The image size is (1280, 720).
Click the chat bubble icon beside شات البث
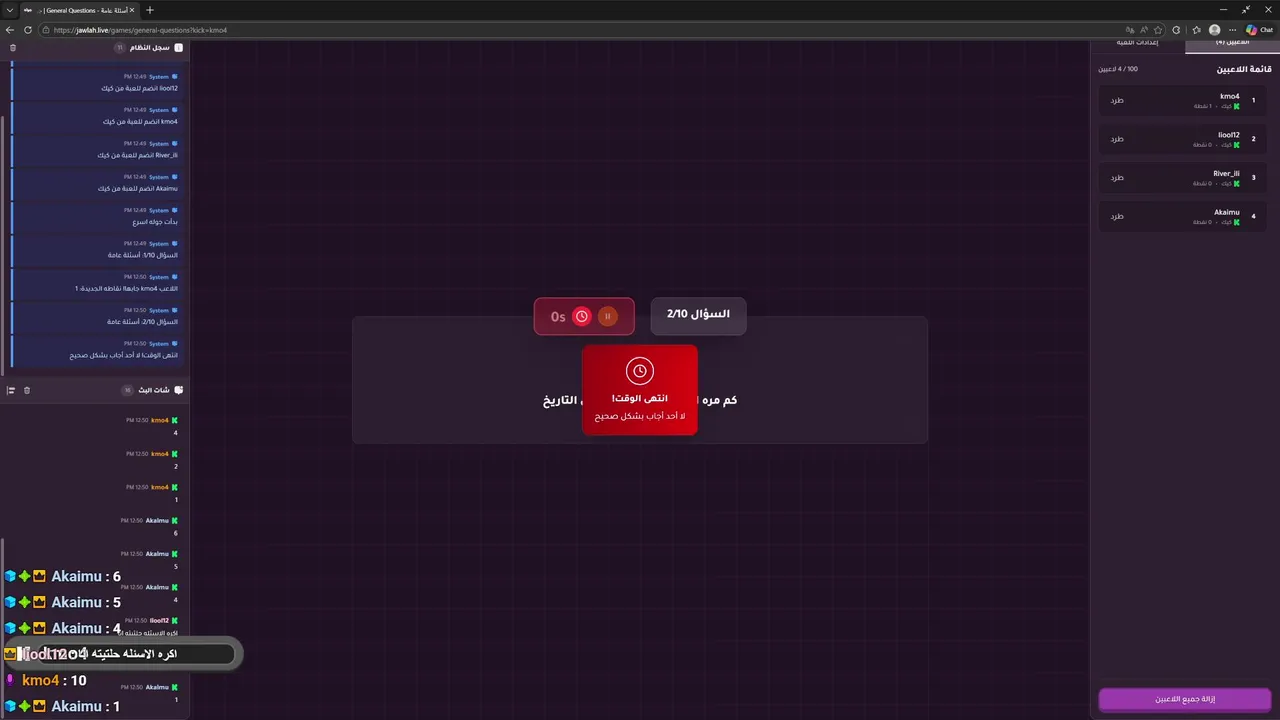coord(179,390)
